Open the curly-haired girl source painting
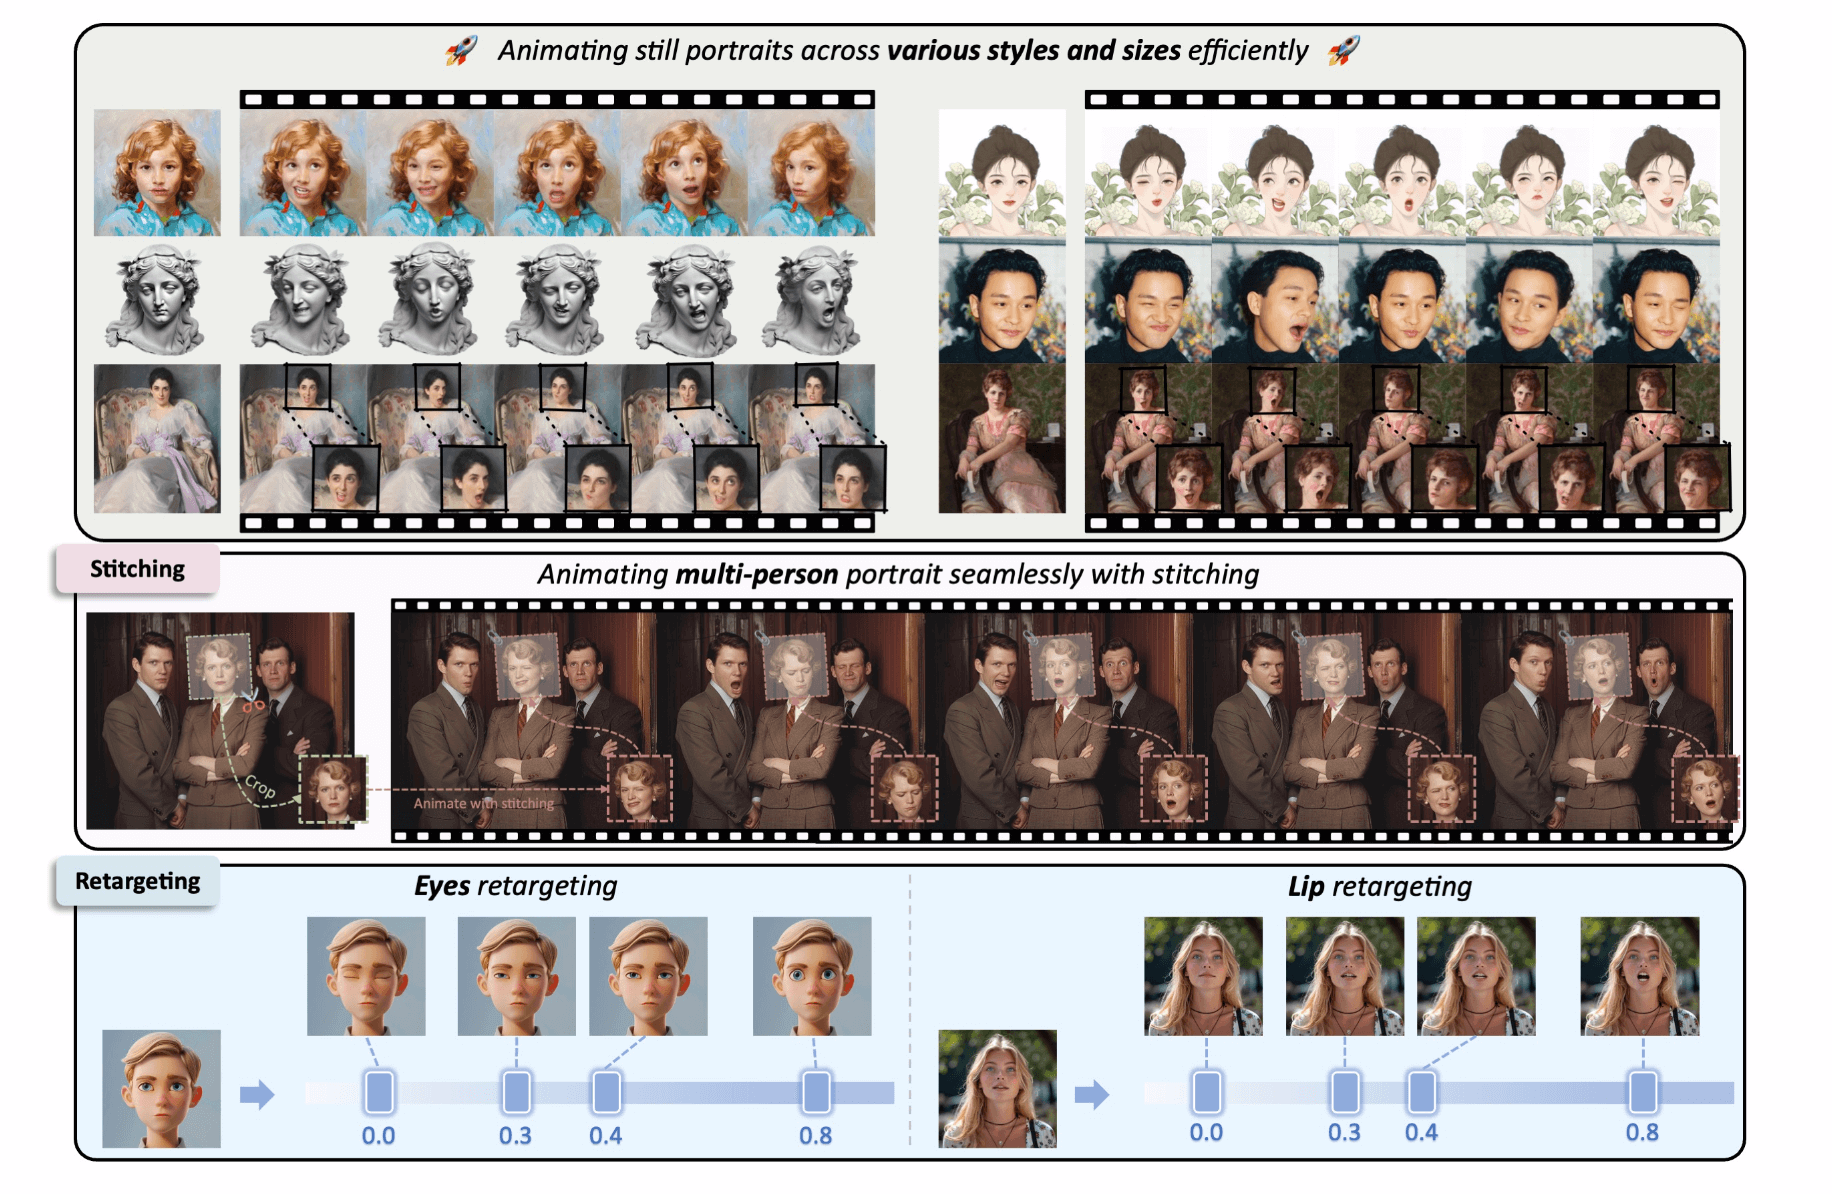The height and width of the screenshot is (1194, 1832). (157, 173)
